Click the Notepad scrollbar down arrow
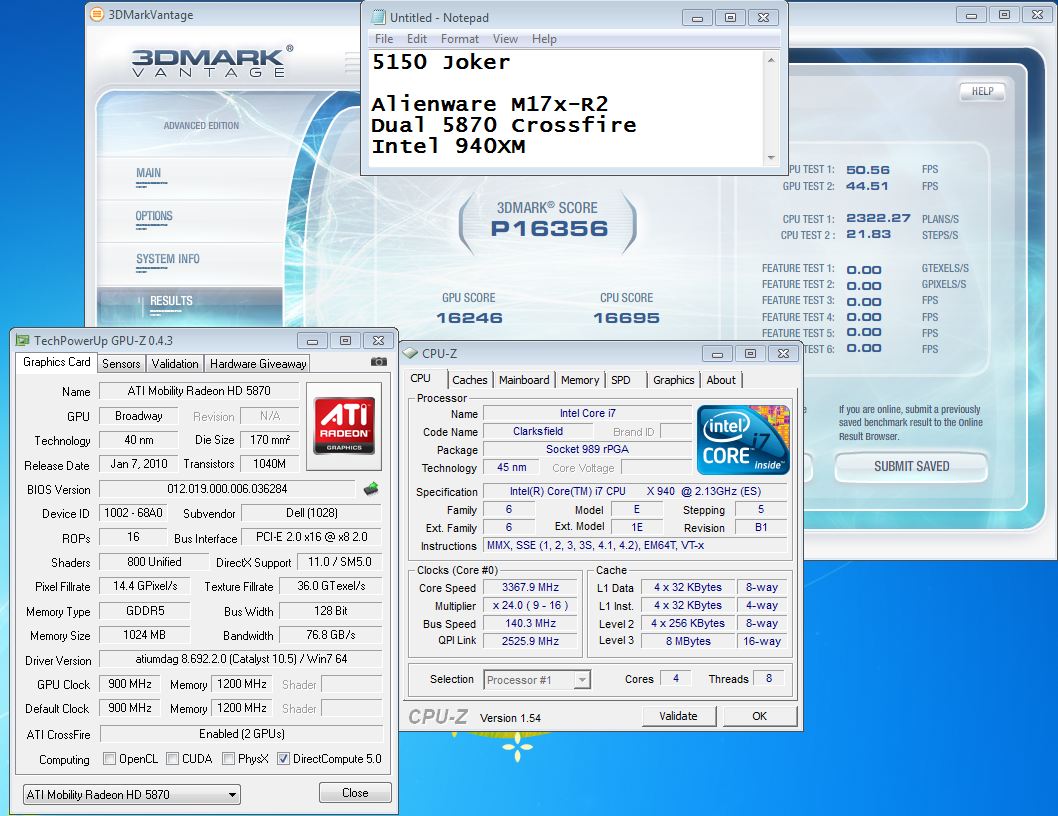 (771, 158)
